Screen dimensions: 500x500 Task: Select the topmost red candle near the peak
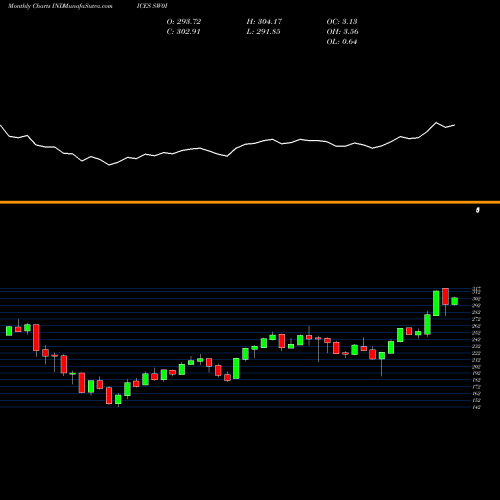pos(445,296)
